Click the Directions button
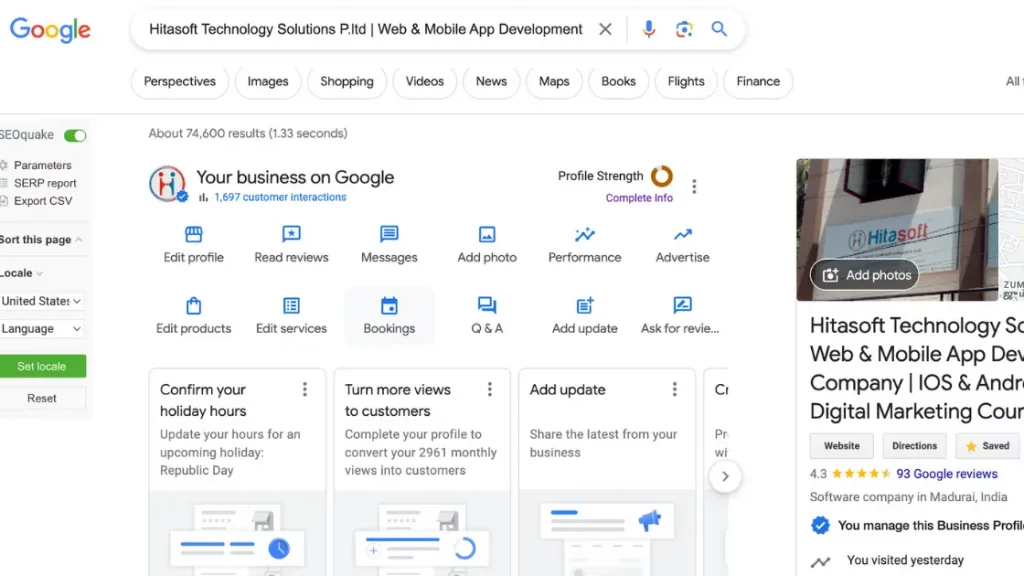The width and height of the screenshot is (1024, 576). pyautogui.click(x=914, y=446)
